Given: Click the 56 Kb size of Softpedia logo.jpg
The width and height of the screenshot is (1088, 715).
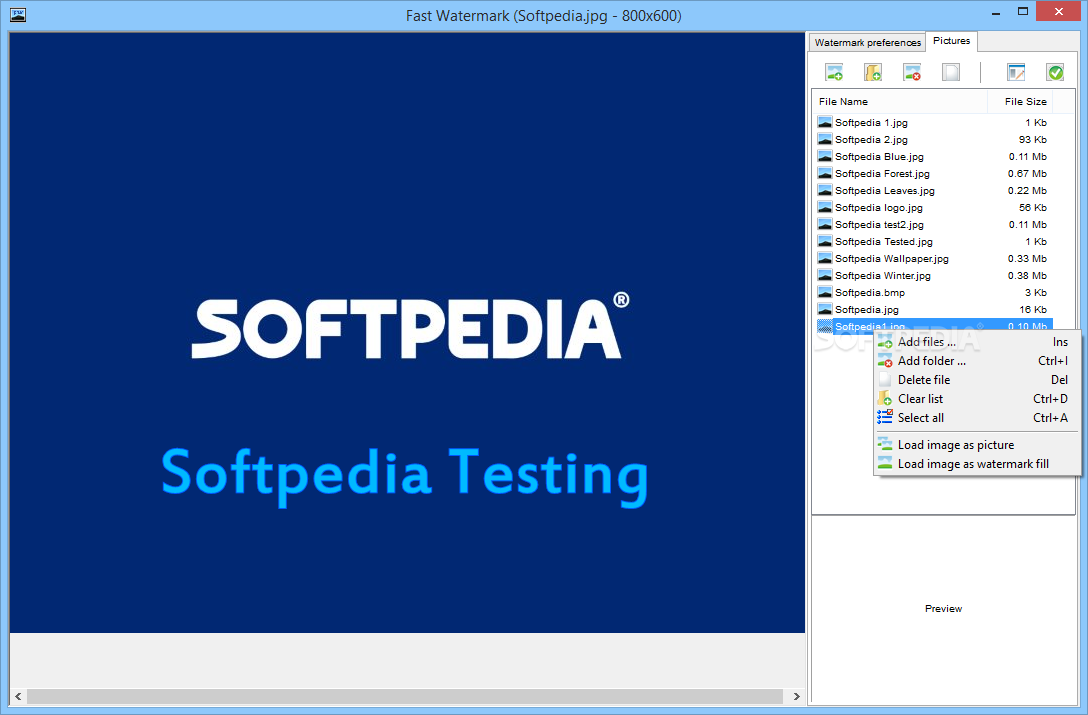Looking at the screenshot, I should coord(1032,208).
